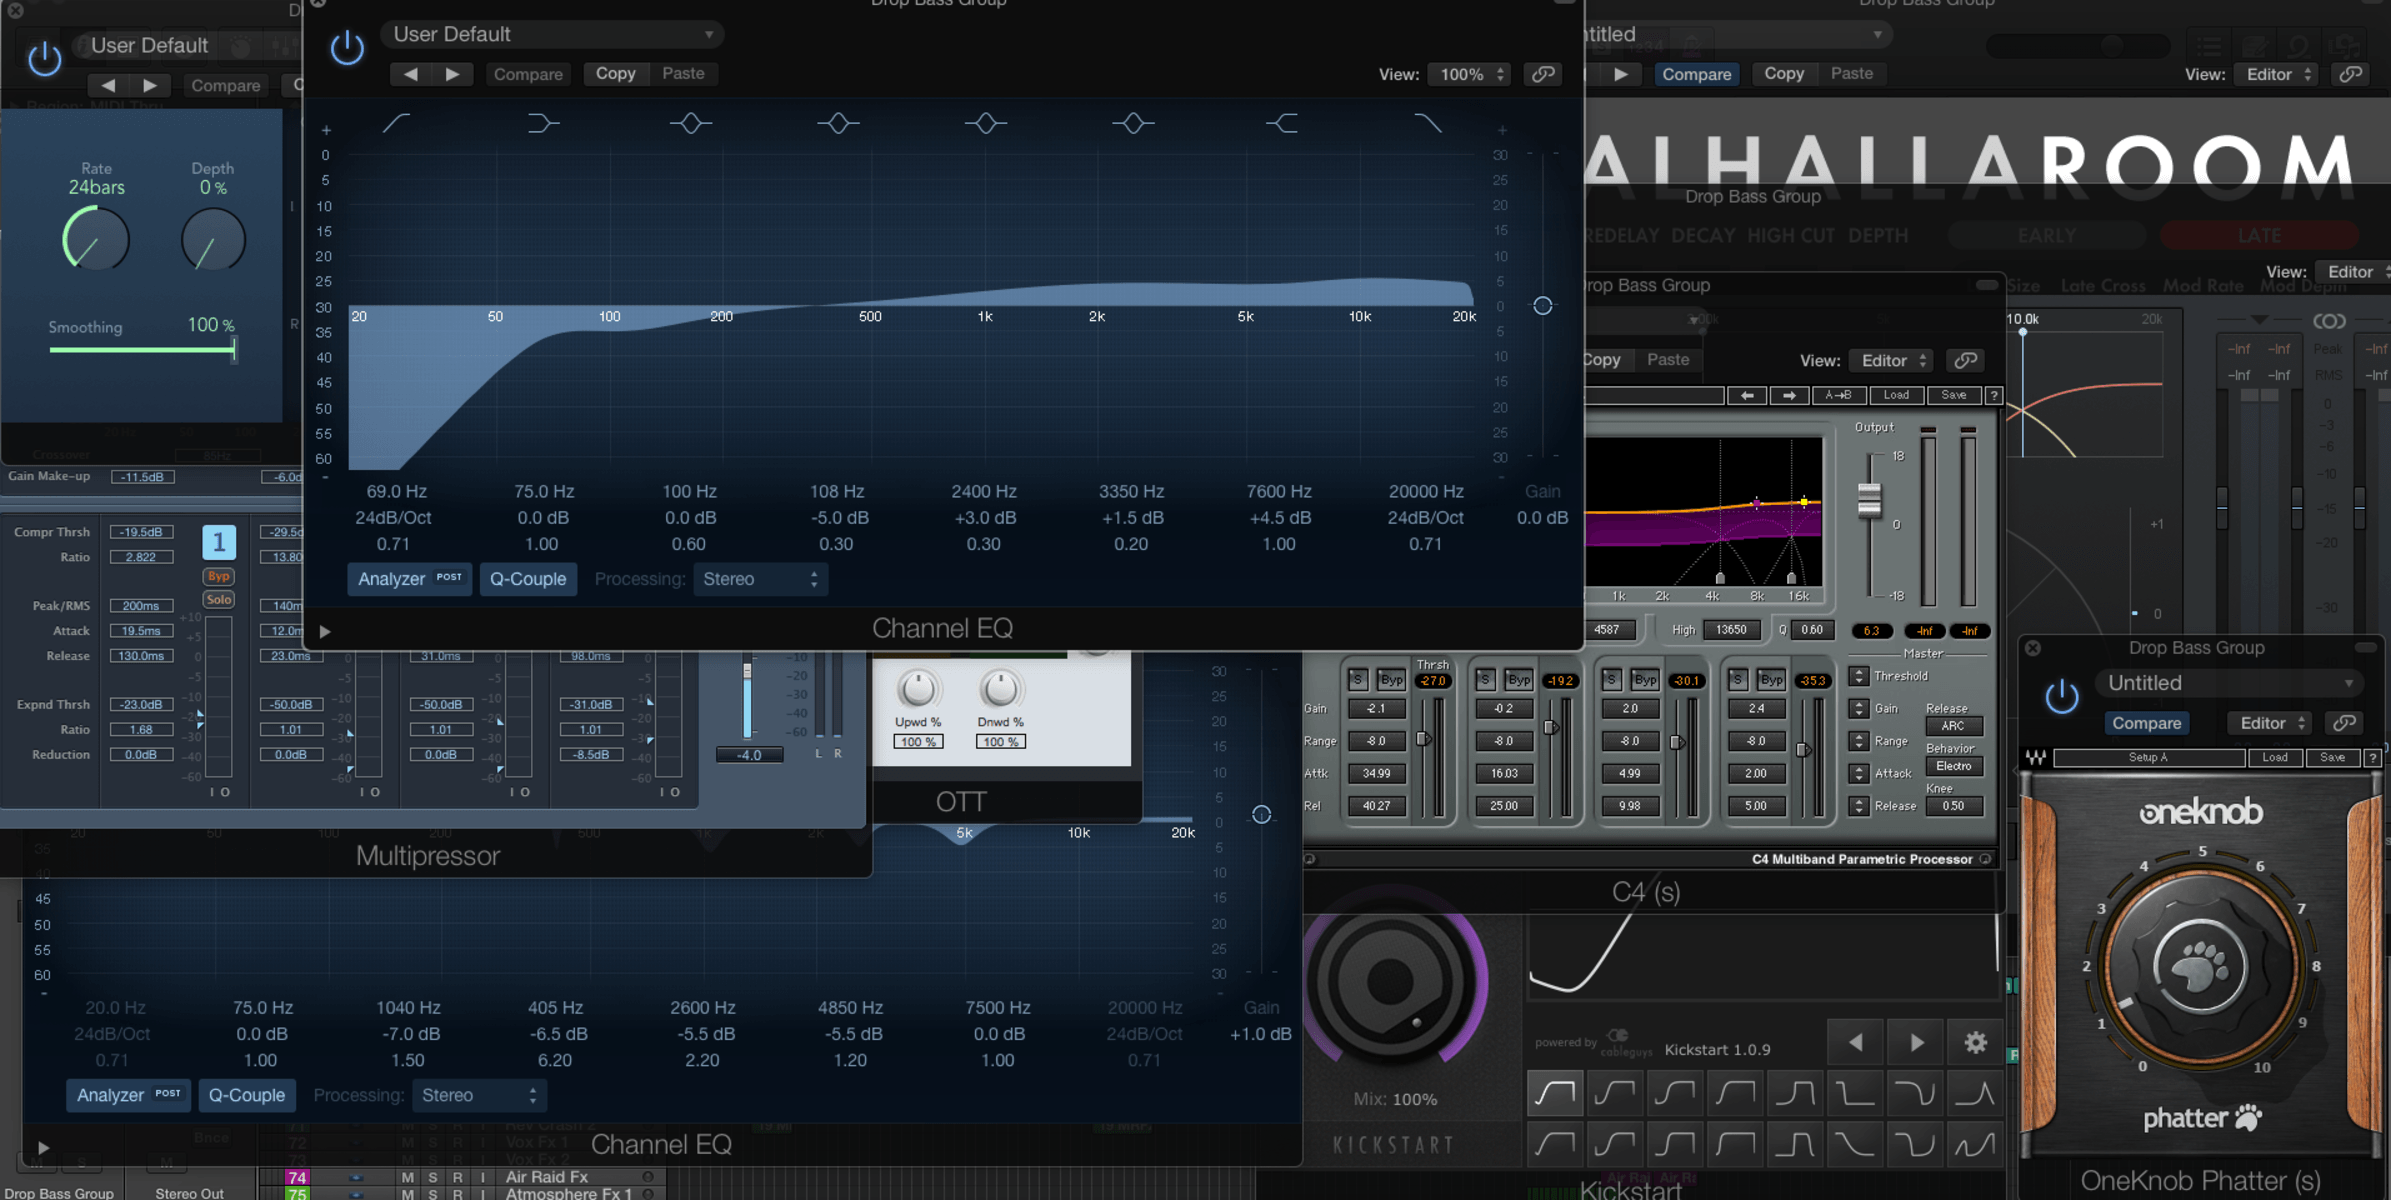This screenshot has height=1200, width=2391.
Task: Click previous preset arrow in front Channel EQ
Action: pyautogui.click(x=410, y=74)
